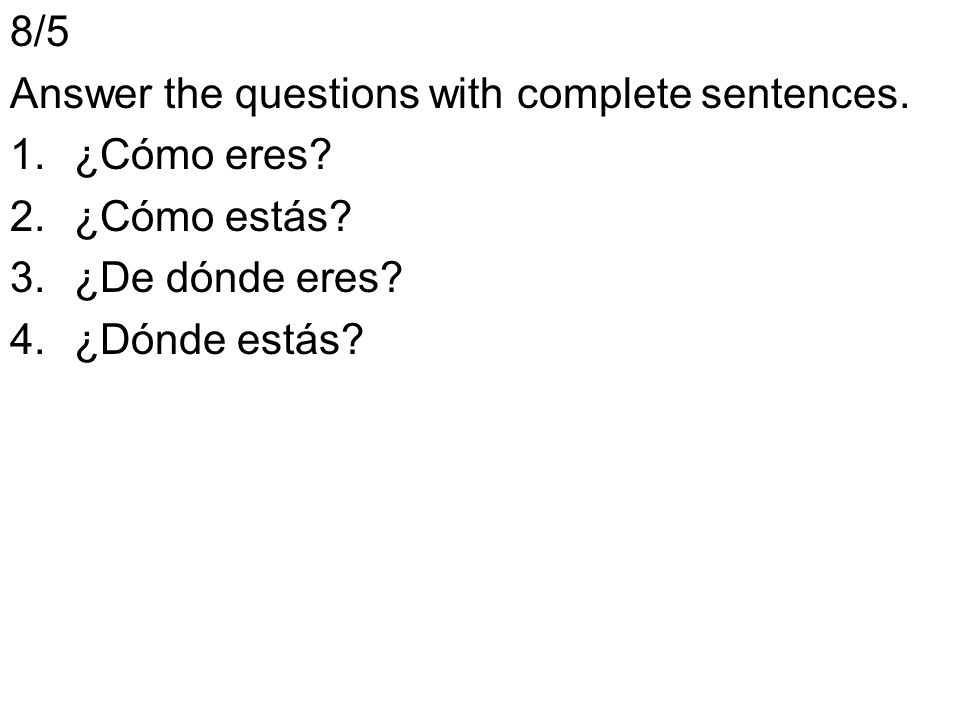
Task: Select list number 3.
Action: 27,278
